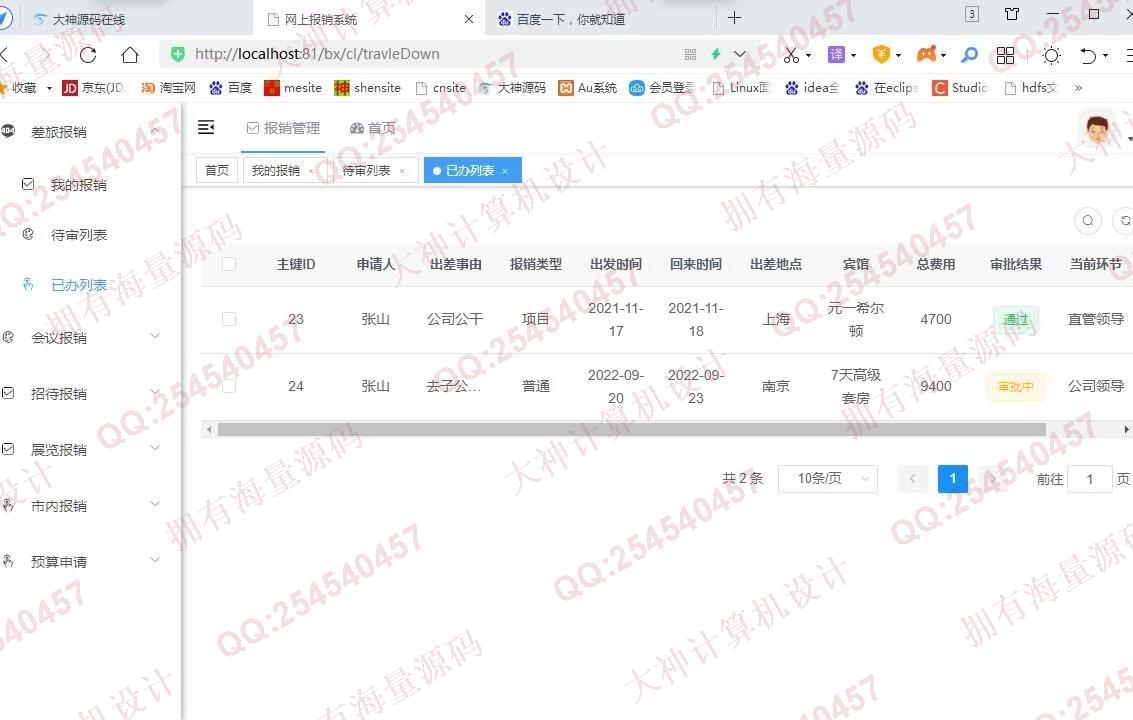Expand the 会议报销 menu group

coord(155,336)
